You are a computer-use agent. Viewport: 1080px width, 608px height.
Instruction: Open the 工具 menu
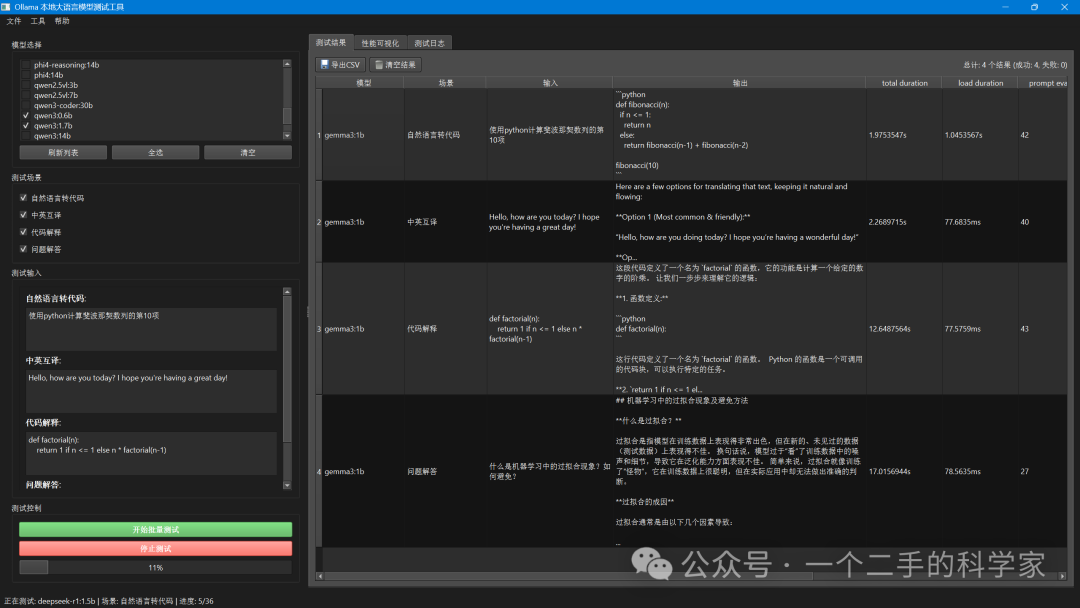[x=38, y=21]
